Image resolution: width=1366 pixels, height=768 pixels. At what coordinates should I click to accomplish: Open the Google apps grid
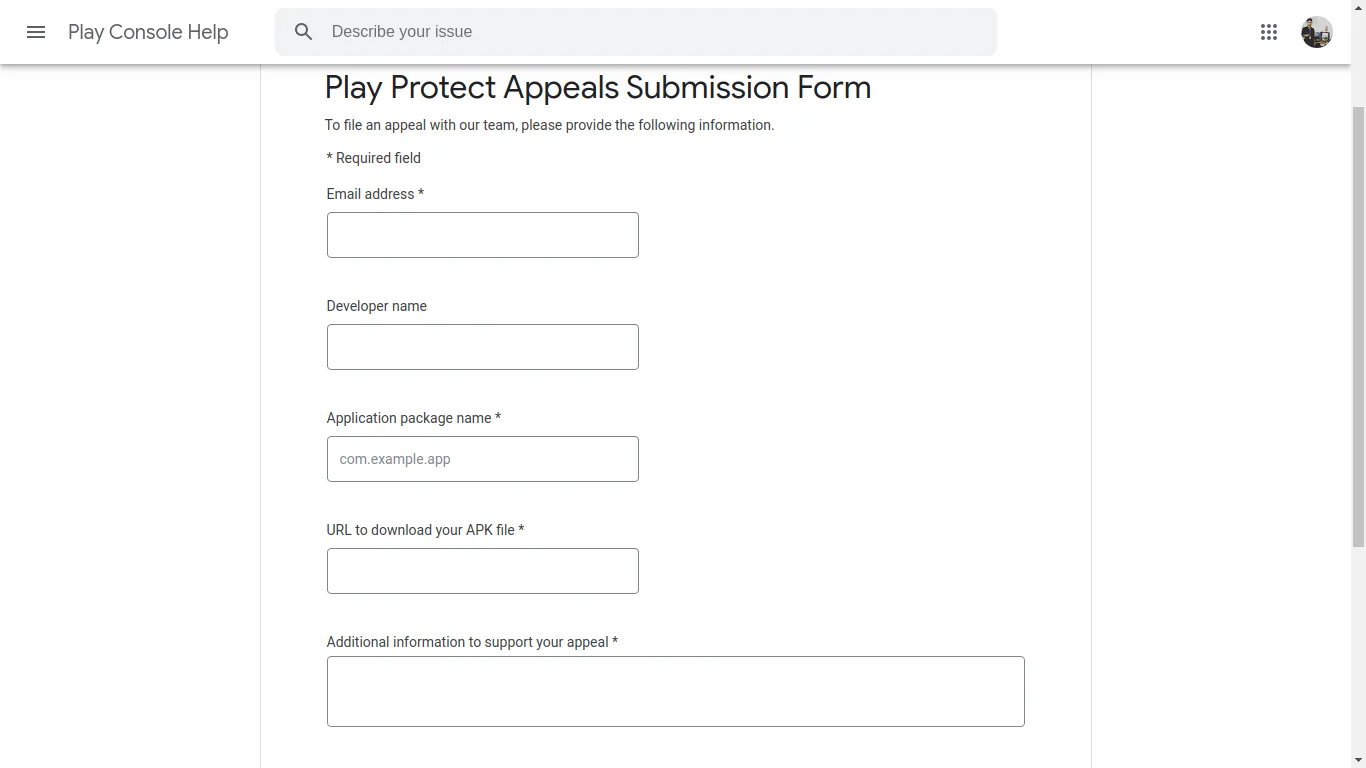click(x=1269, y=32)
